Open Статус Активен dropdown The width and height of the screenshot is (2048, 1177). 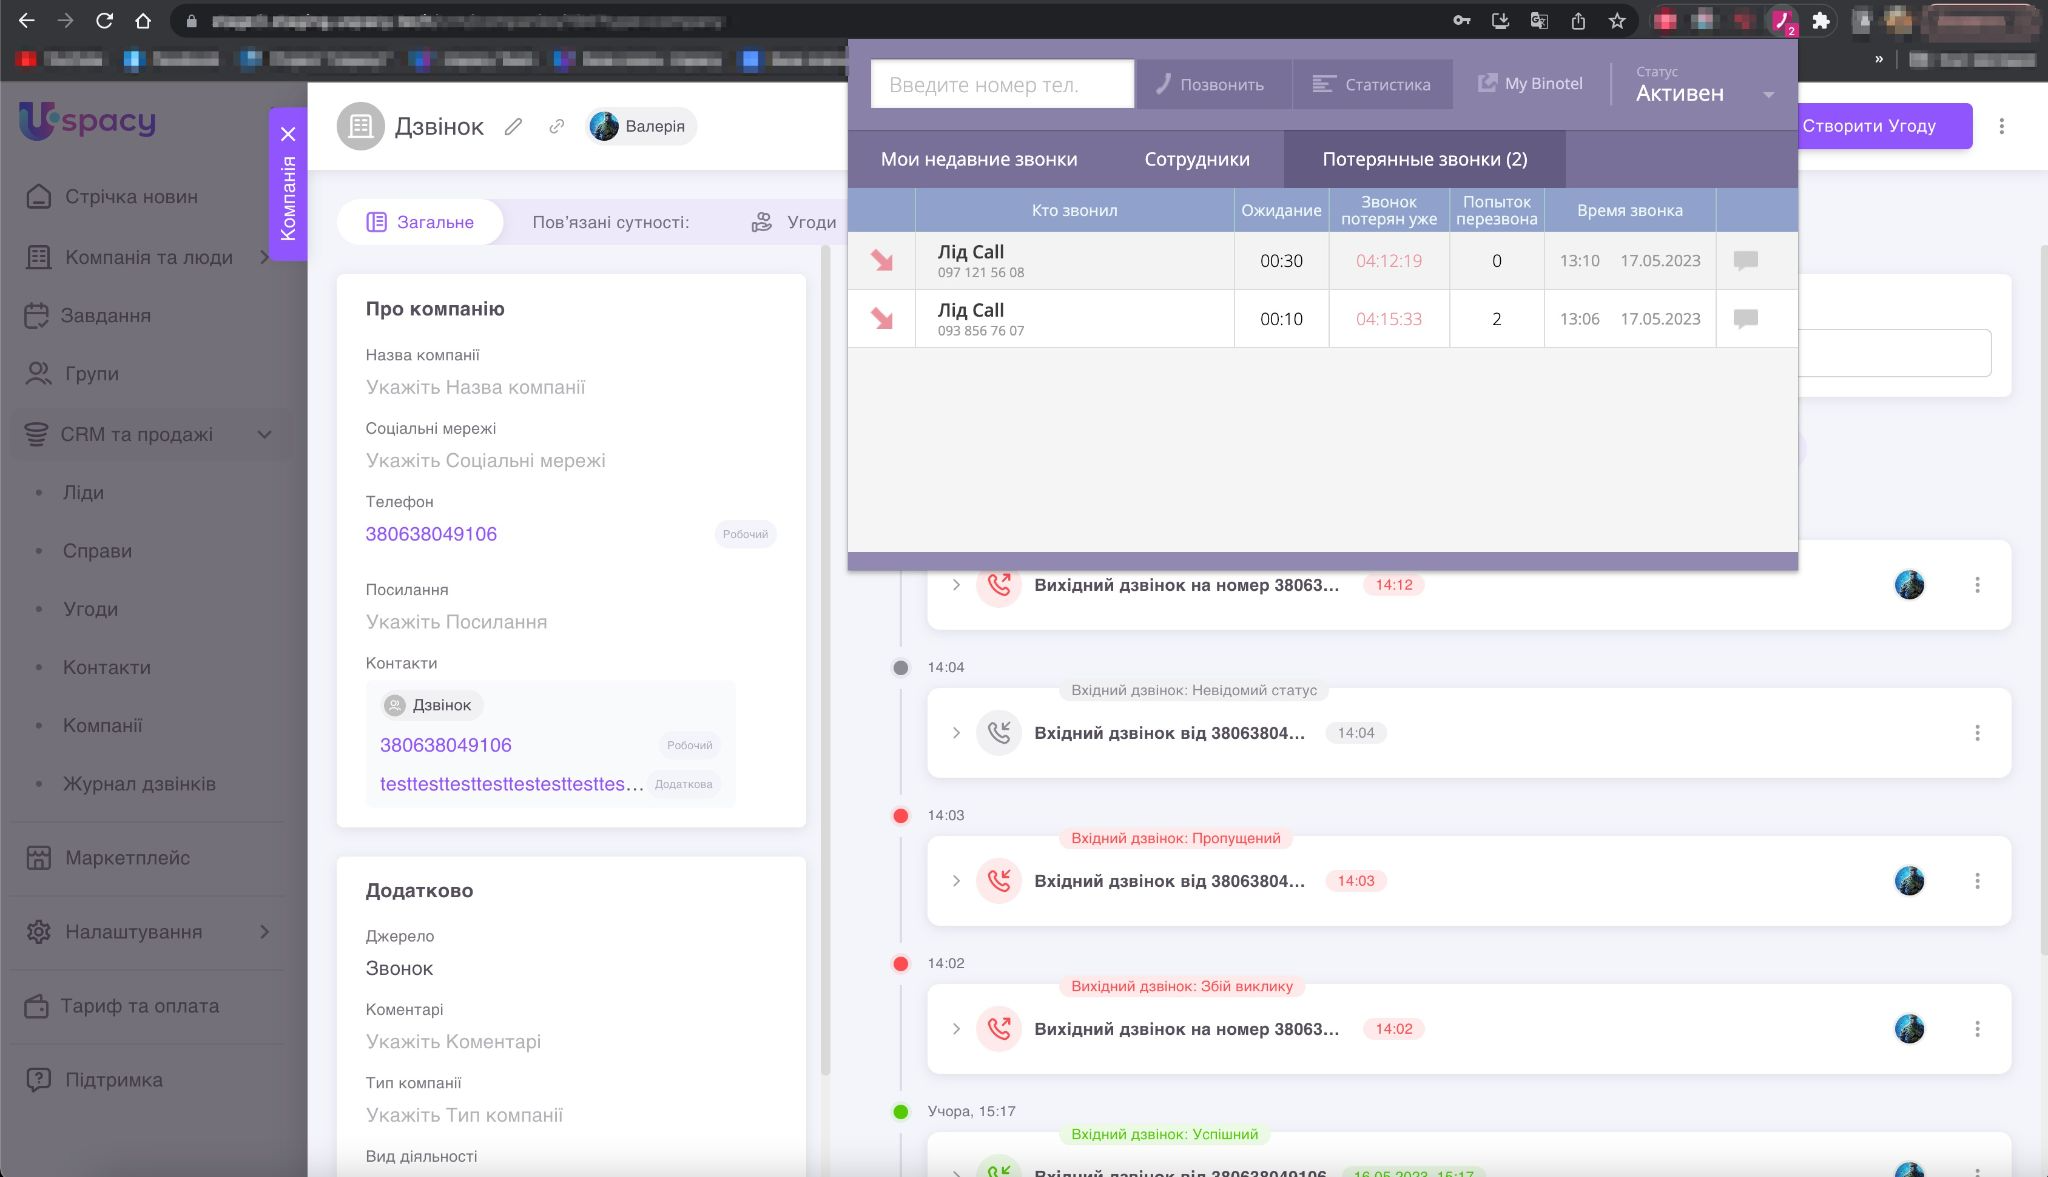click(x=1767, y=94)
